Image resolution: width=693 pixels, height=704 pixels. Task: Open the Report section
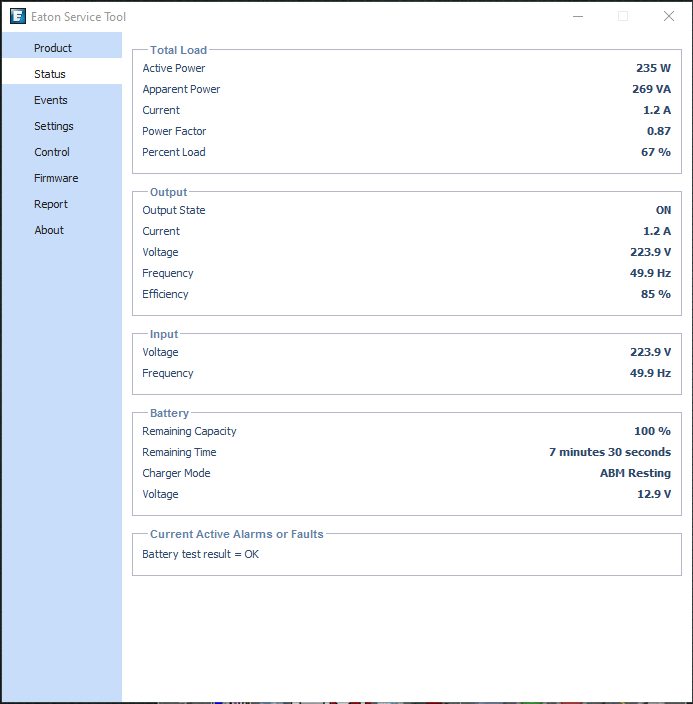(62, 204)
